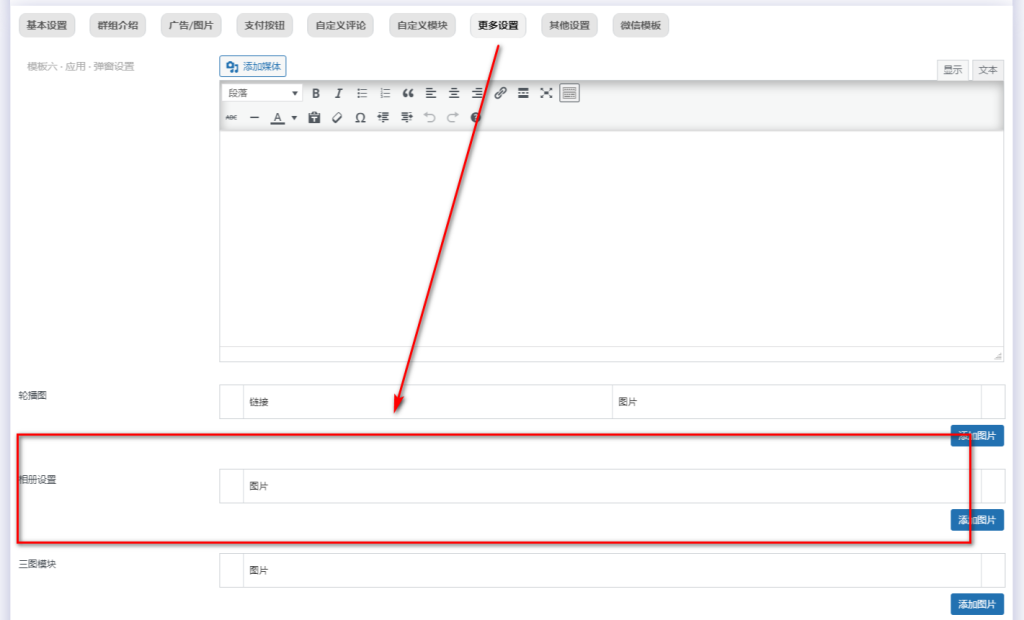This screenshot has height=620, width=1024.
Task: Toggle the toolbar toggle (kitchen sink) button
Action: [569, 93]
